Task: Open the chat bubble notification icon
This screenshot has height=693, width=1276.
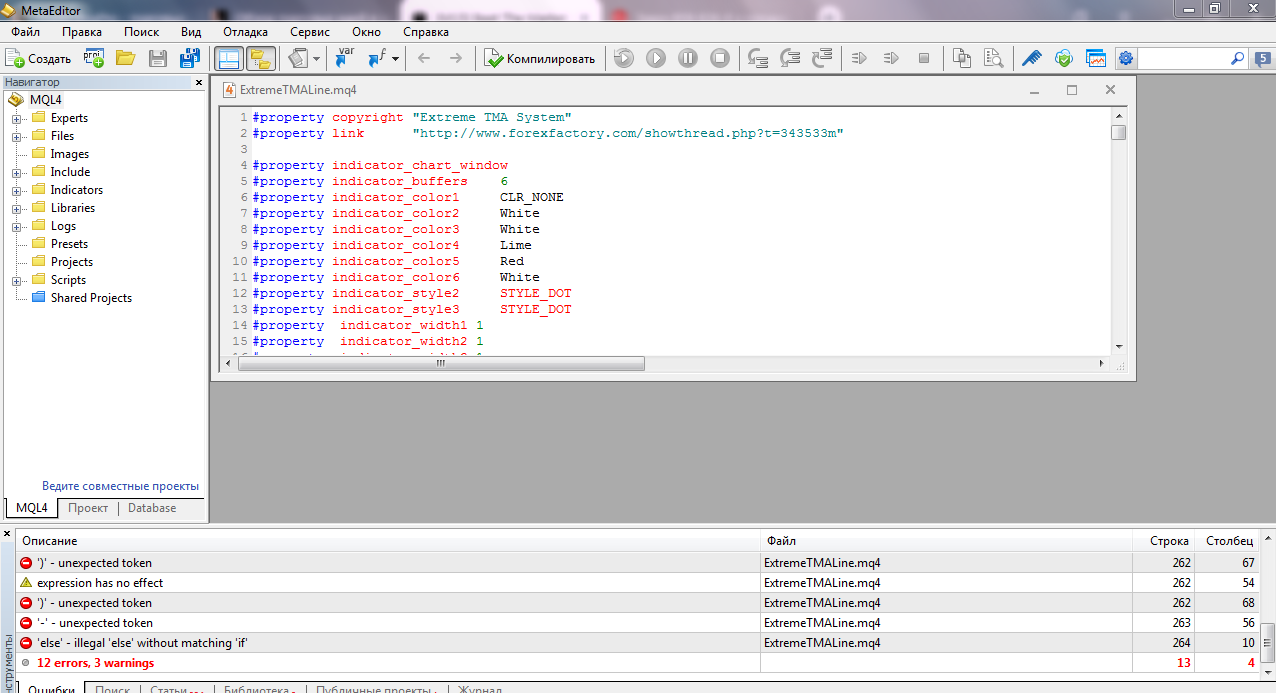Action: click(1263, 58)
